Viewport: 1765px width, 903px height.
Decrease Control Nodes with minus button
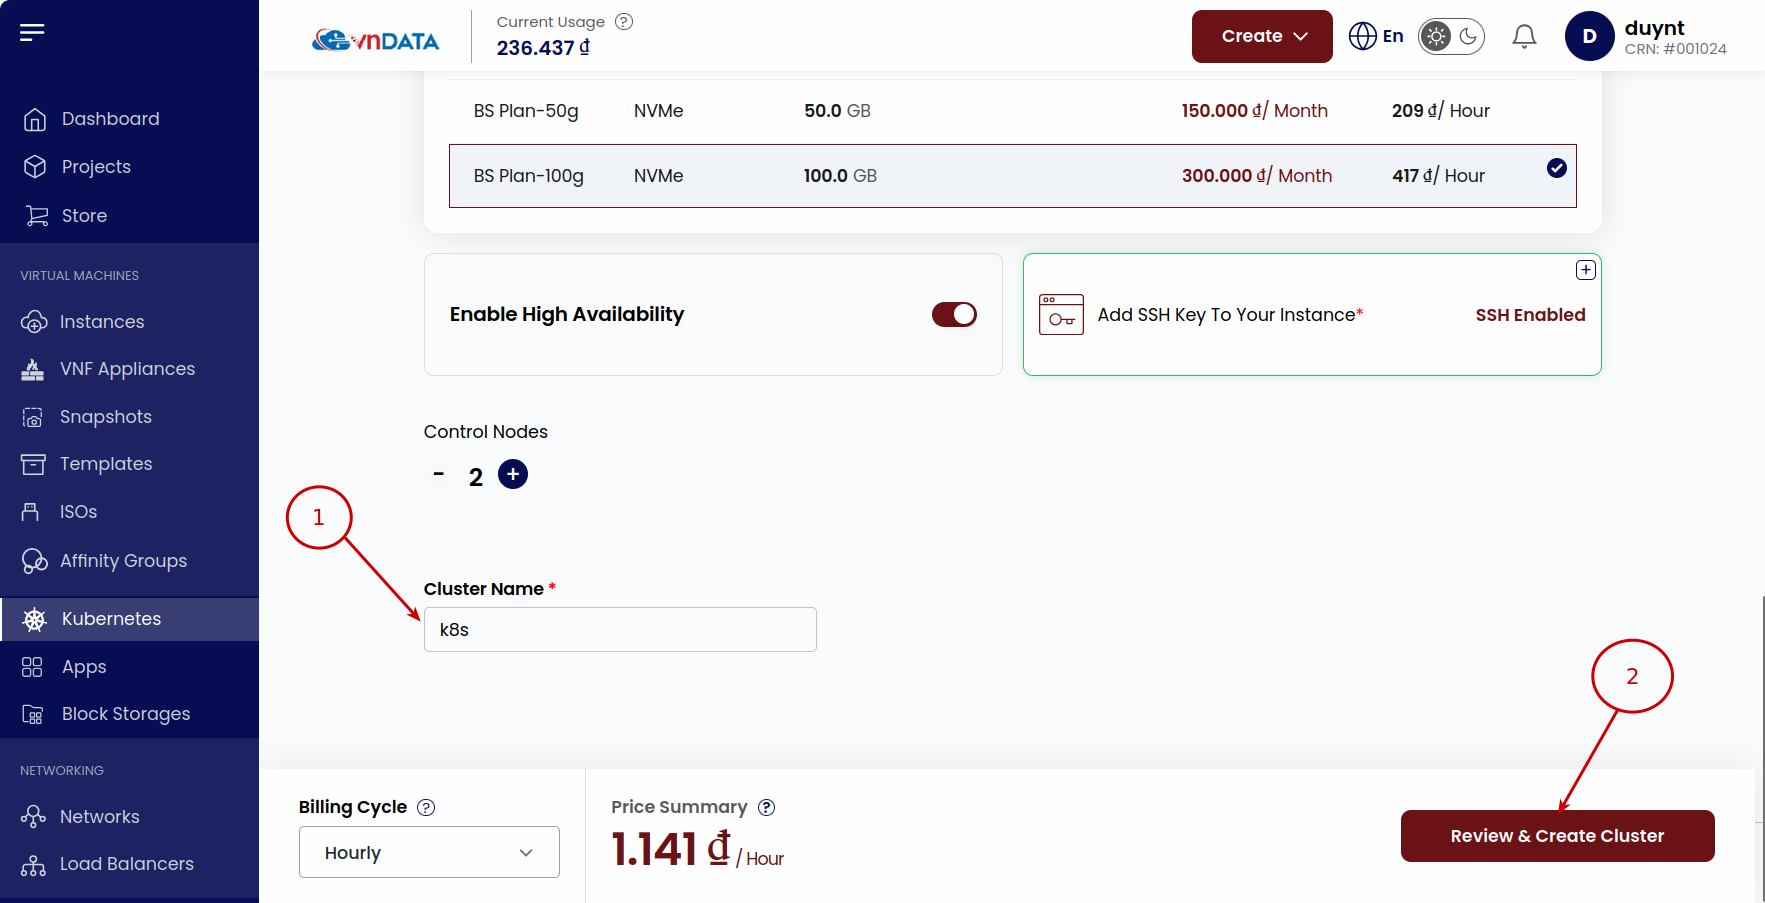[x=439, y=474]
